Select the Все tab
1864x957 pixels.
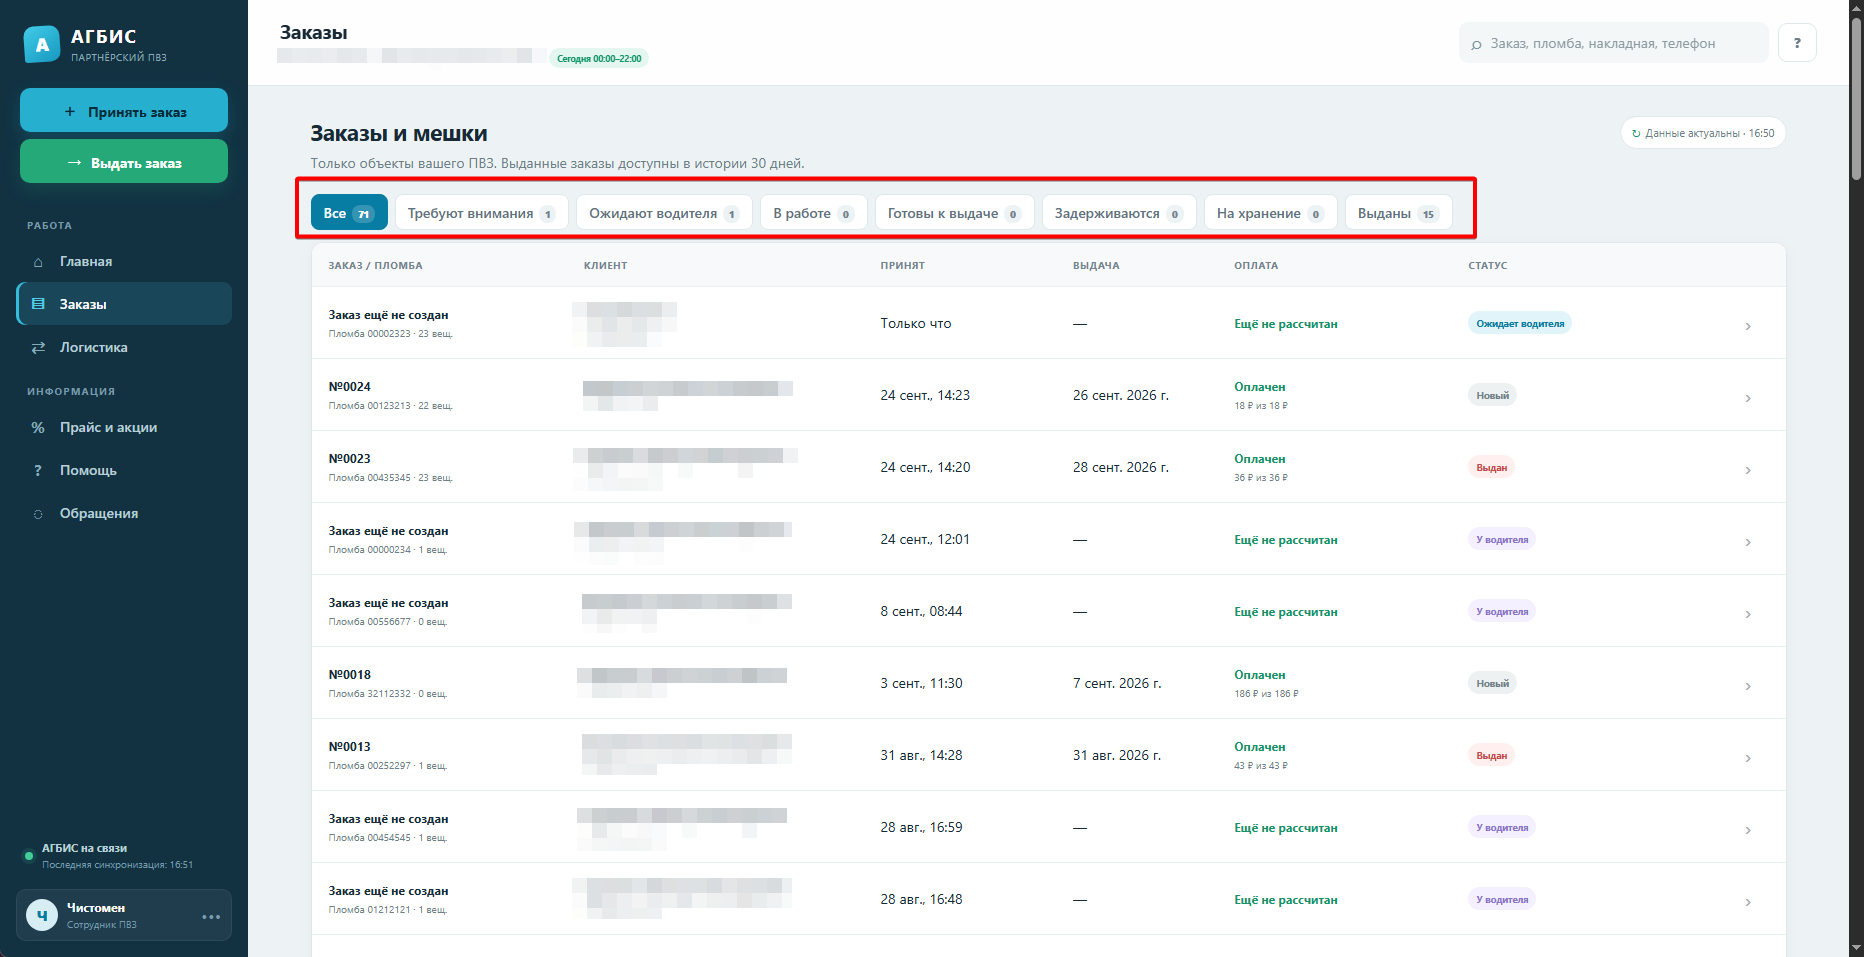(349, 213)
